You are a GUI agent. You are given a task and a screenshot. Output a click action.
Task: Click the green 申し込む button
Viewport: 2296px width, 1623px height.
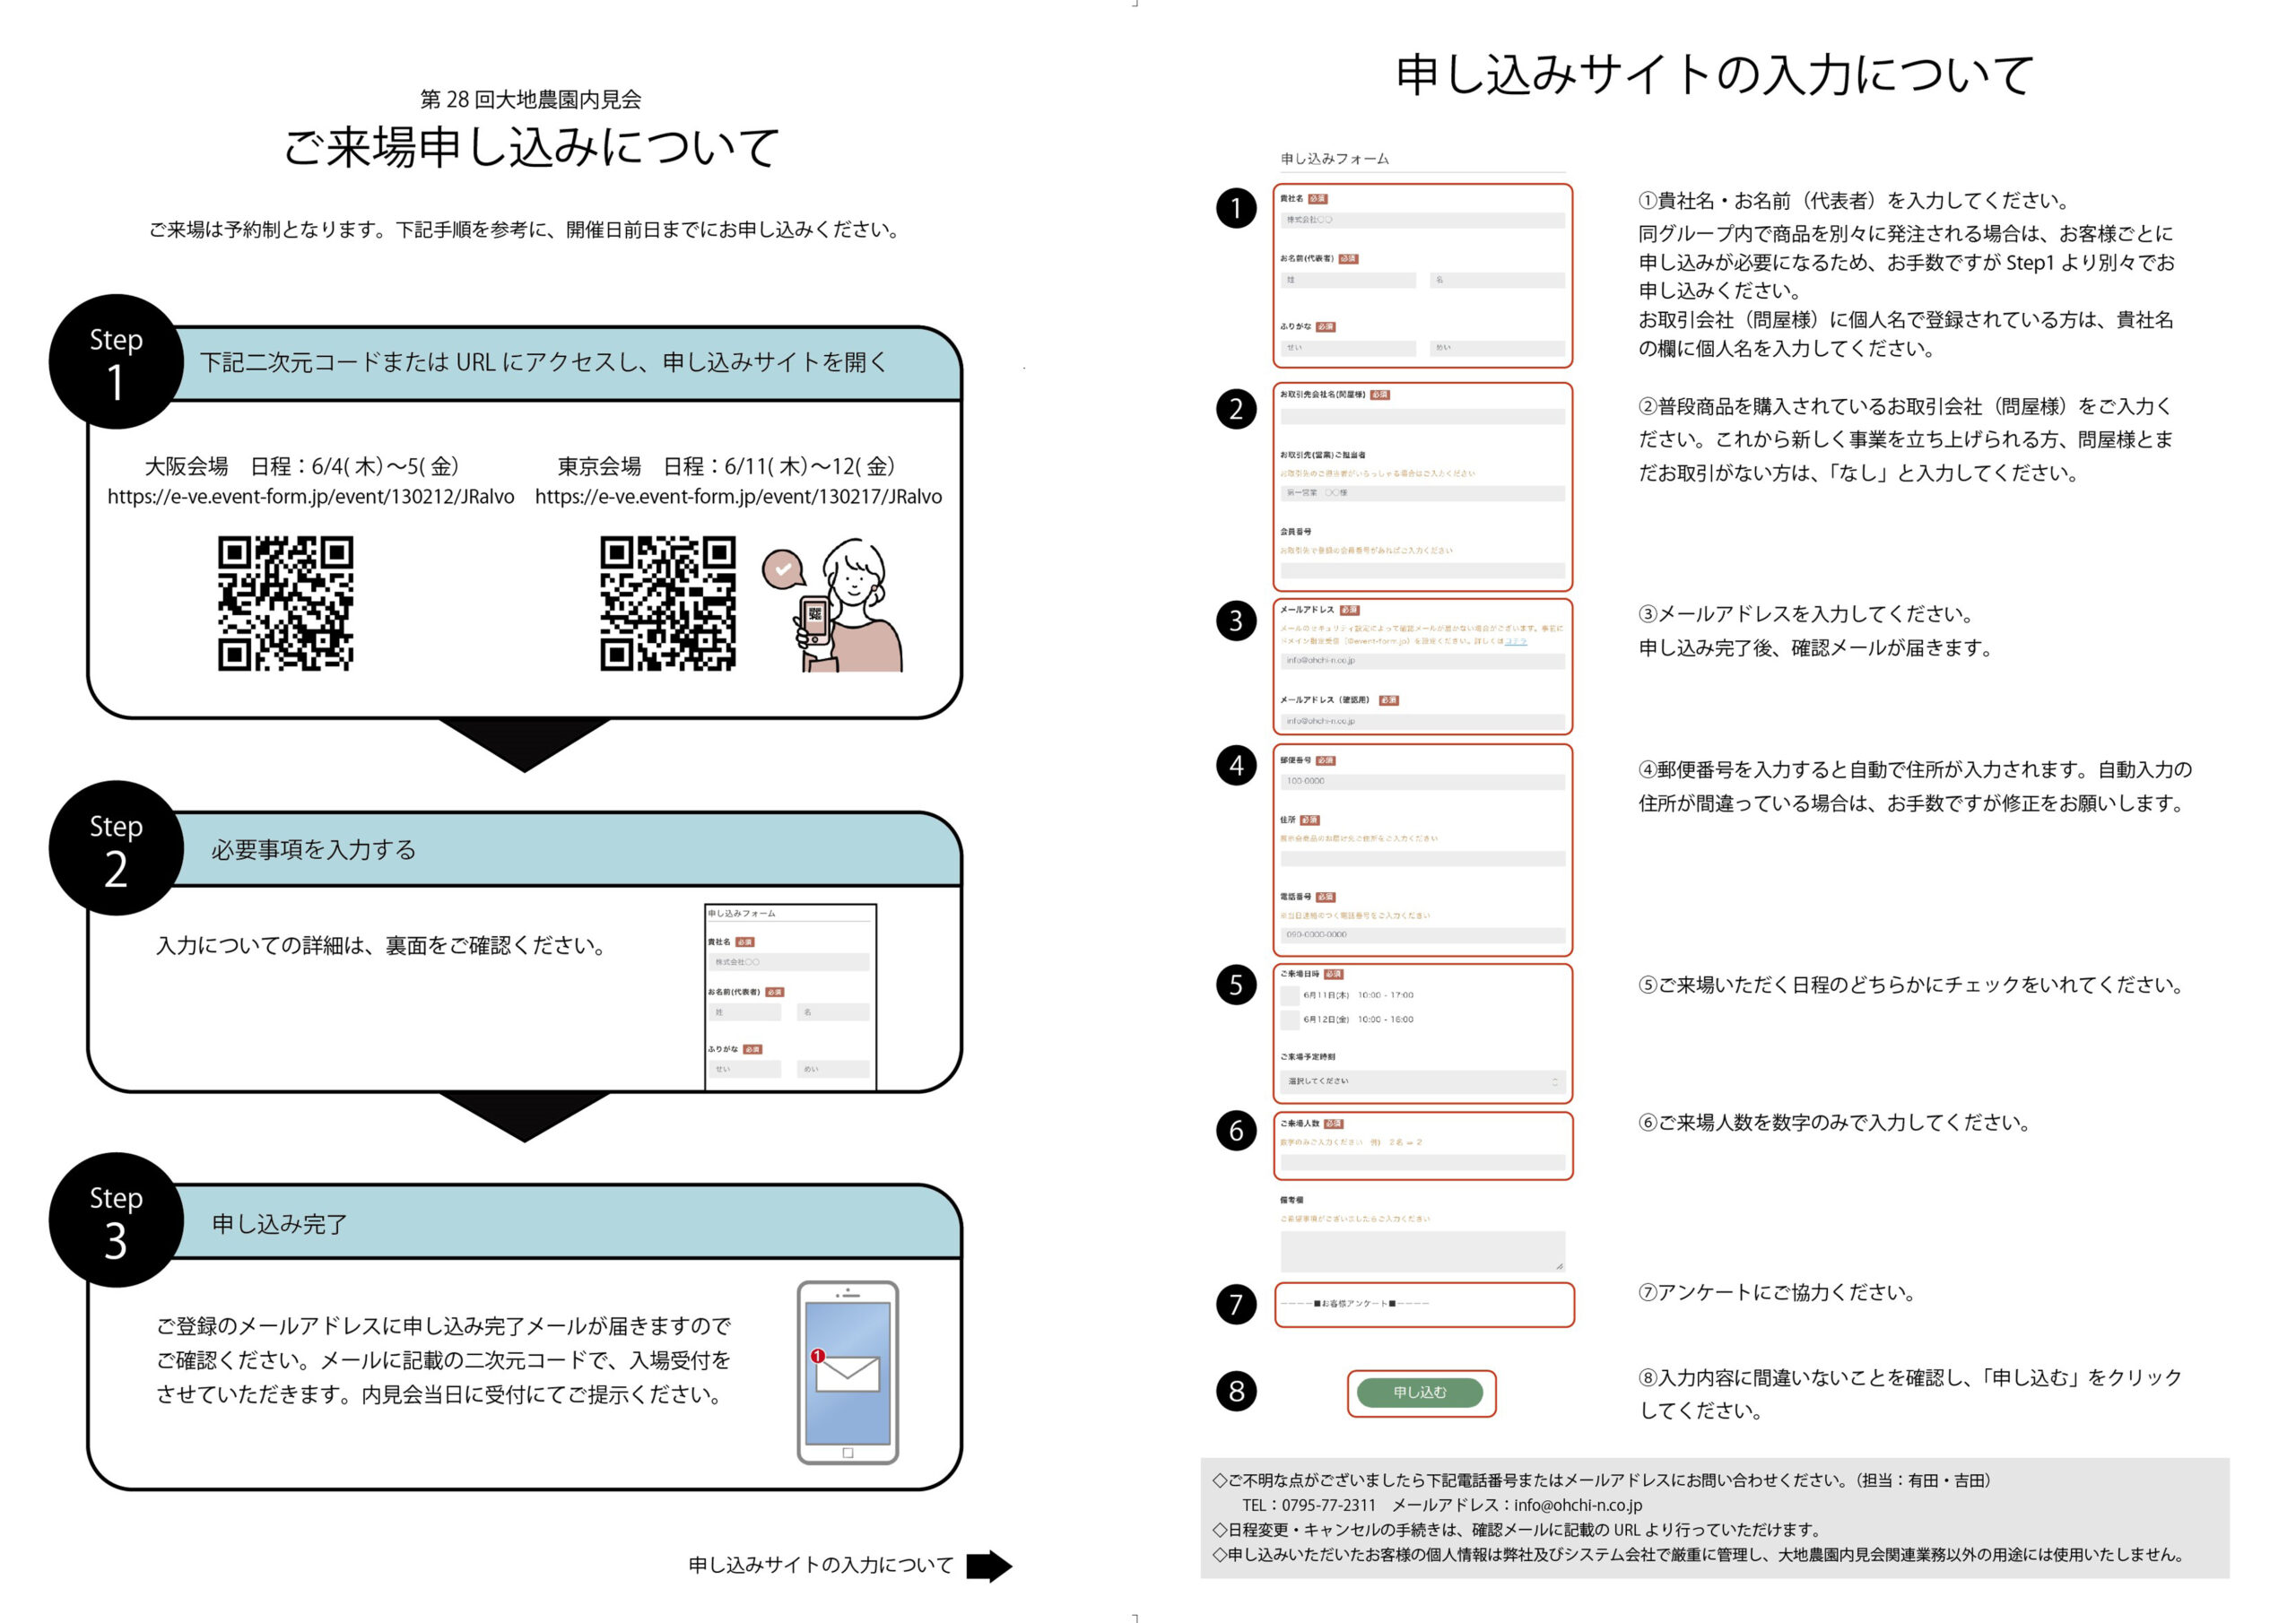click(1420, 1392)
